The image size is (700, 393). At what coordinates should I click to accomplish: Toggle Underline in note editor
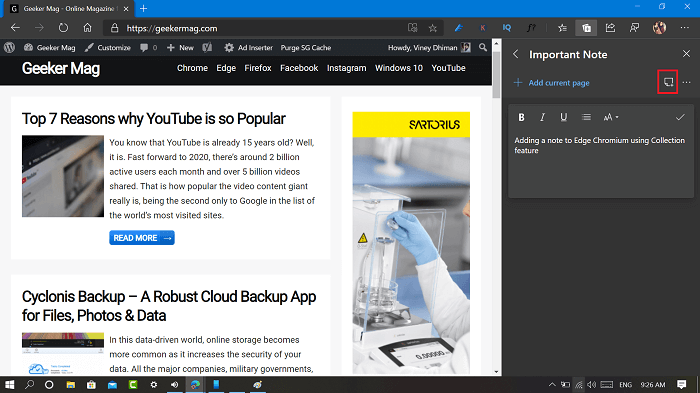(564, 117)
